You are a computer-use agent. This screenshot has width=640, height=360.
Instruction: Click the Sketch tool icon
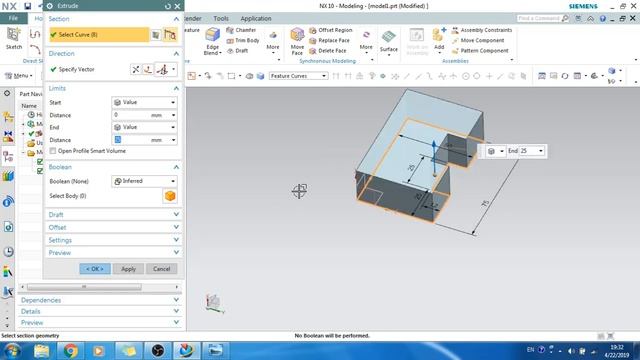pyautogui.click(x=13, y=35)
